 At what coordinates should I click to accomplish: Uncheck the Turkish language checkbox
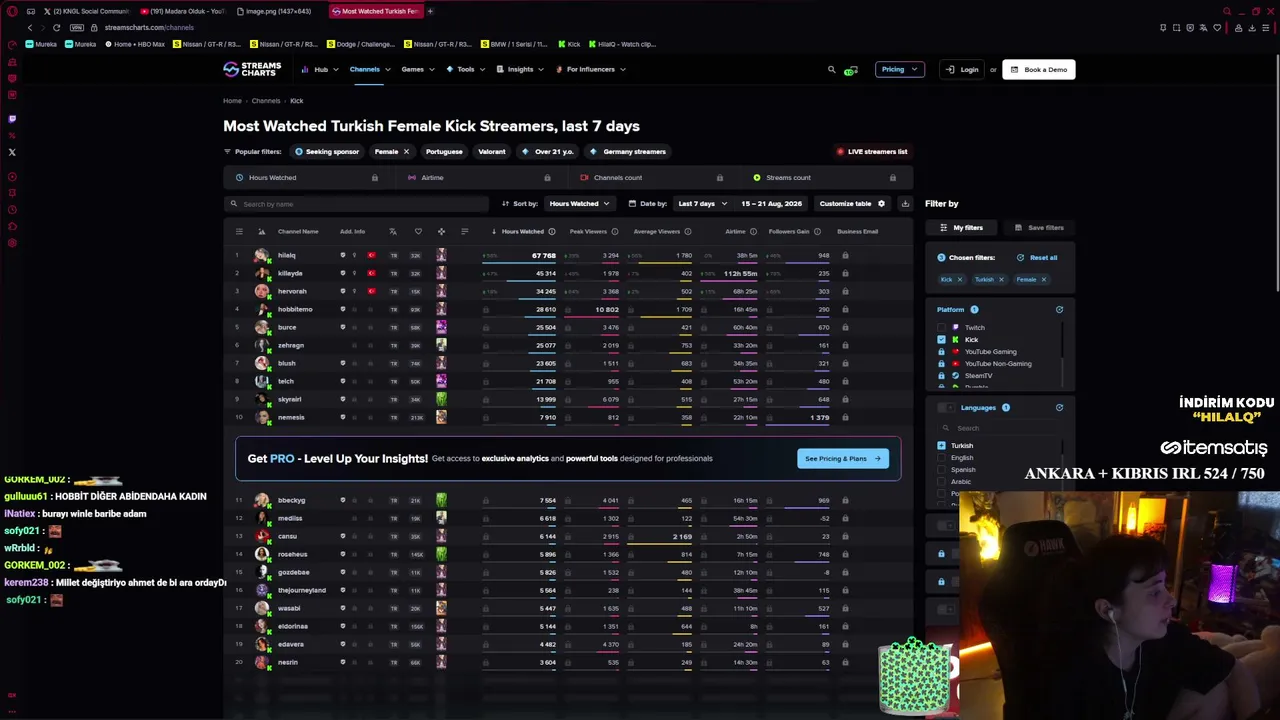point(941,446)
